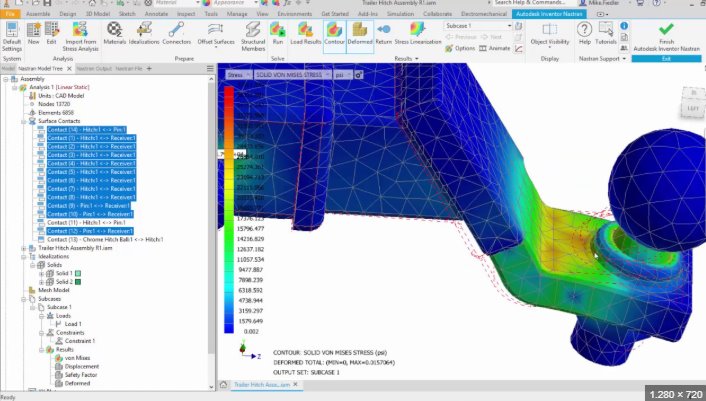
Task: Close the Trailer Hitch document tab
Action: 295,385
